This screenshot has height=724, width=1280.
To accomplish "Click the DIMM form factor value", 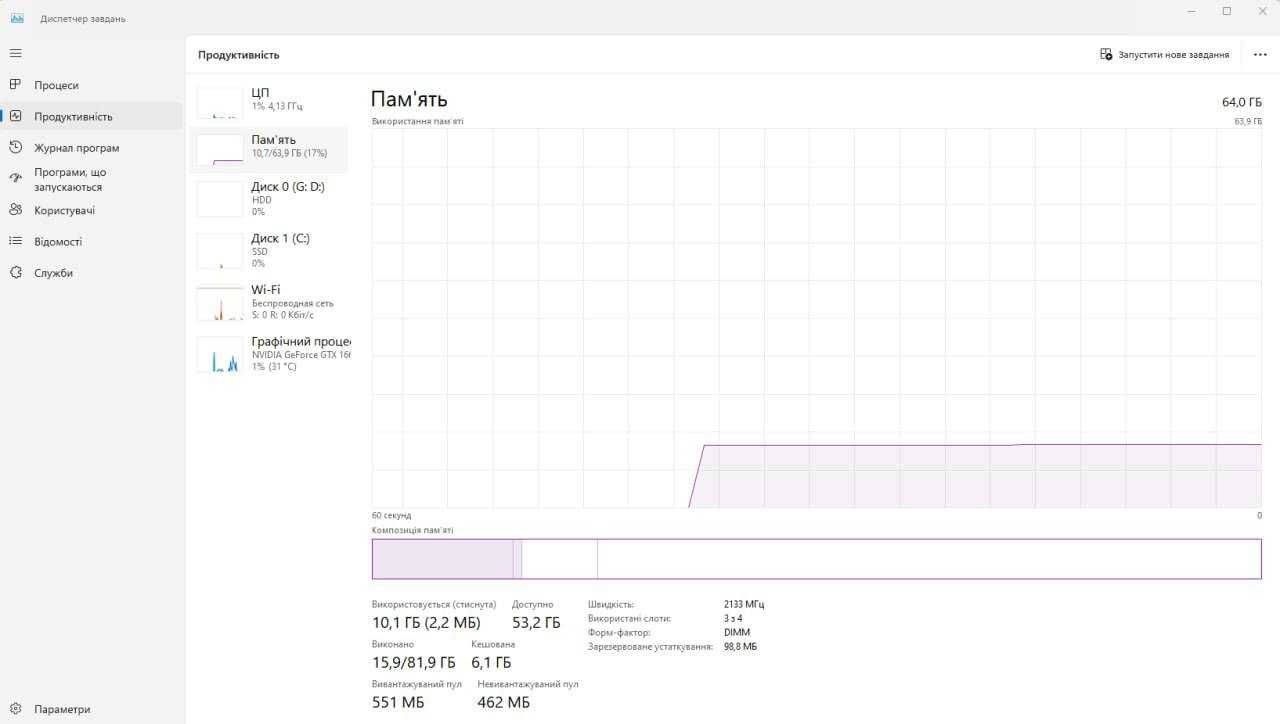I will click(x=736, y=632).
